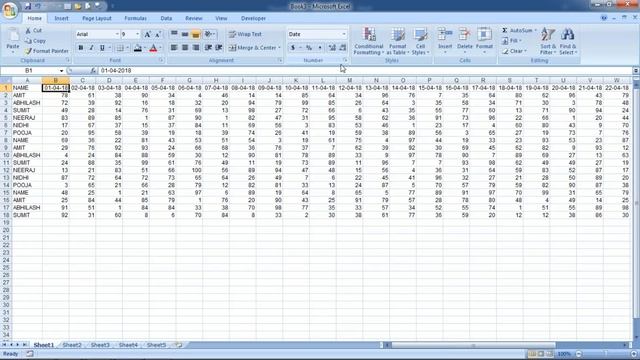
Task: Decrease font size with Shrink Font
Action: pos(158,34)
